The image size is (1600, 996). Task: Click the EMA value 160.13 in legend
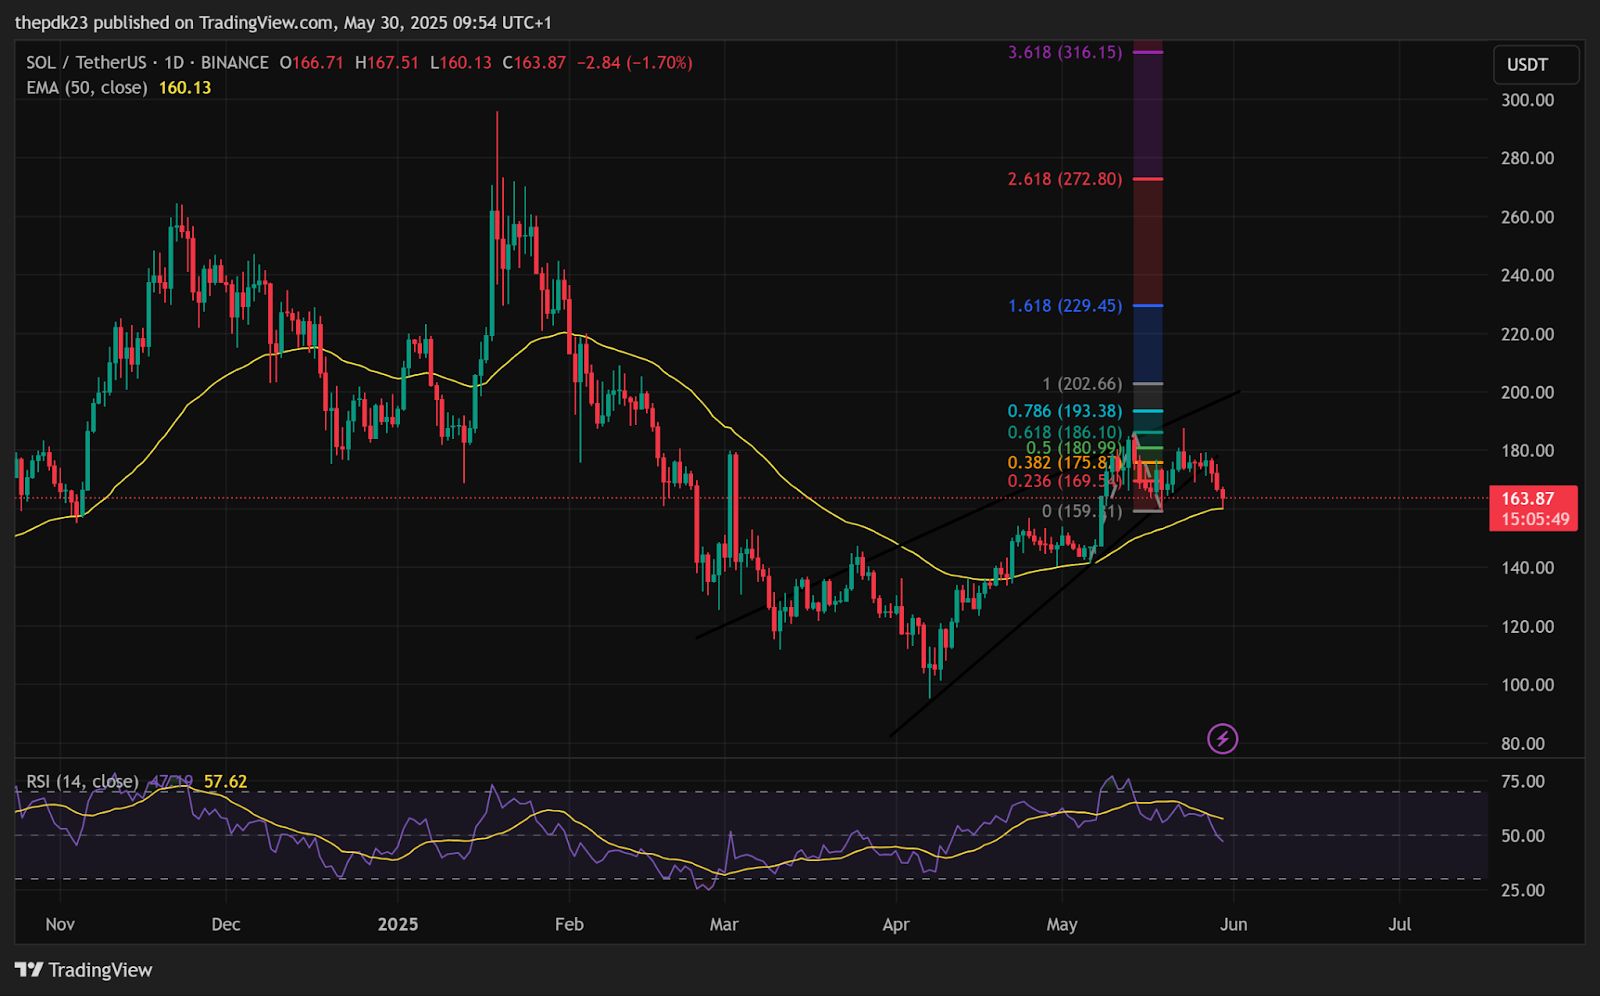click(185, 88)
